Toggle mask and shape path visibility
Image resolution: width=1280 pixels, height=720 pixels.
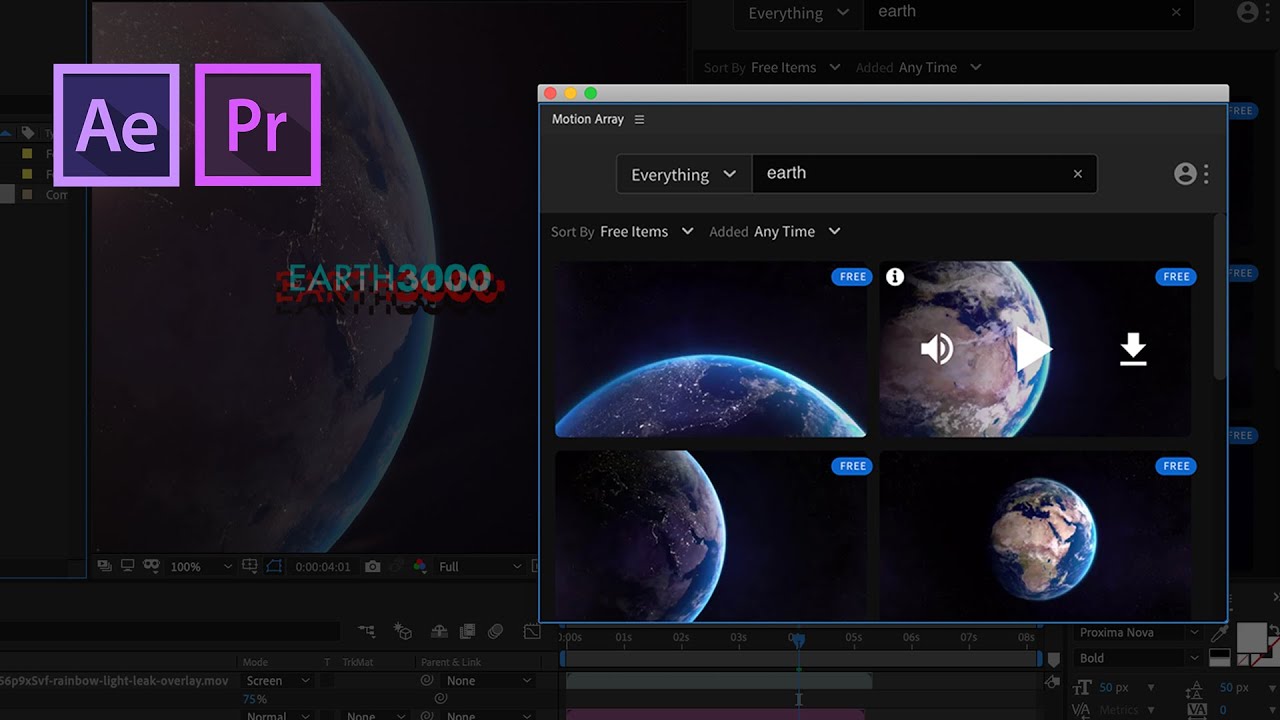273,566
